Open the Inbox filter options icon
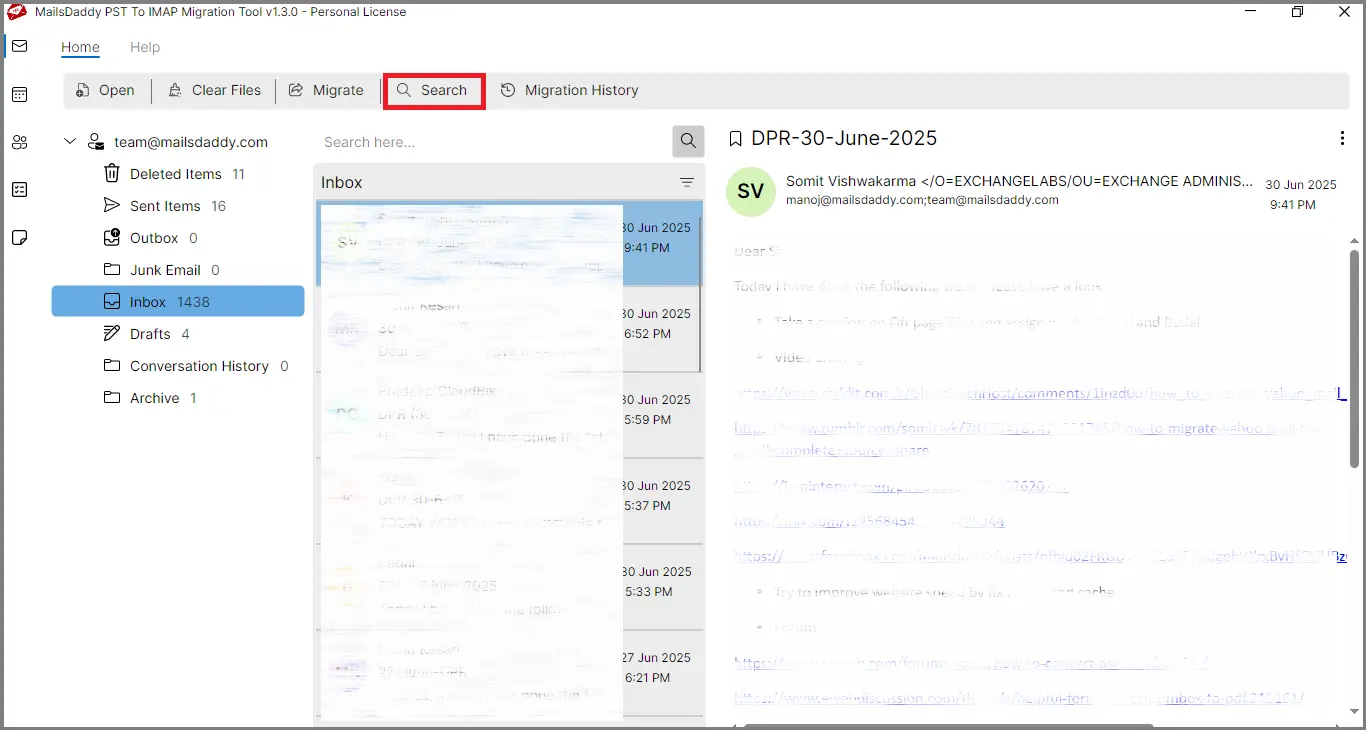This screenshot has height=730, width=1366. pos(687,183)
